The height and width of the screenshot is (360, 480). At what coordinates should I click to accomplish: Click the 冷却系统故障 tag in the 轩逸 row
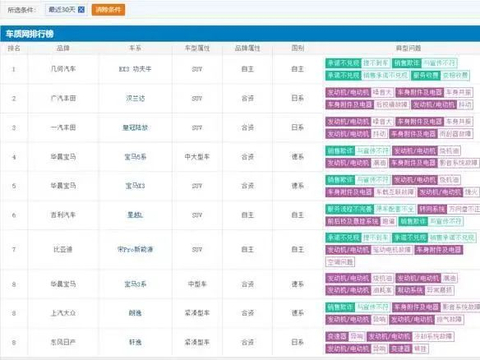click(433, 336)
